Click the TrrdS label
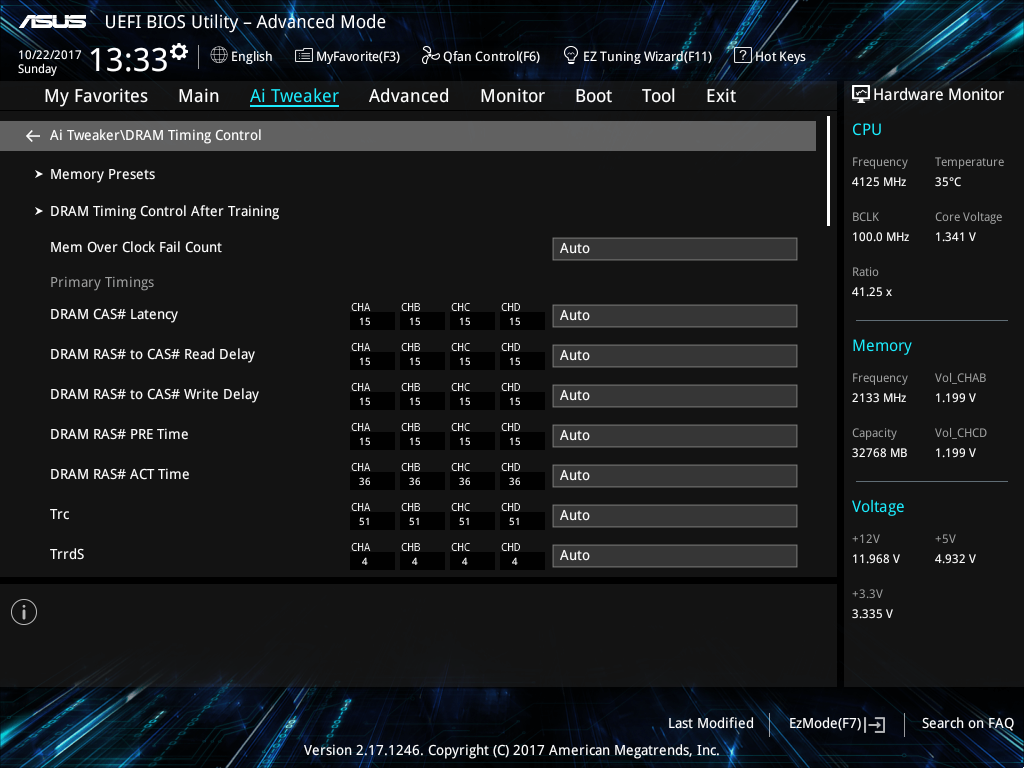Image resolution: width=1024 pixels, height=768 pixels. [x=67, y=554]
